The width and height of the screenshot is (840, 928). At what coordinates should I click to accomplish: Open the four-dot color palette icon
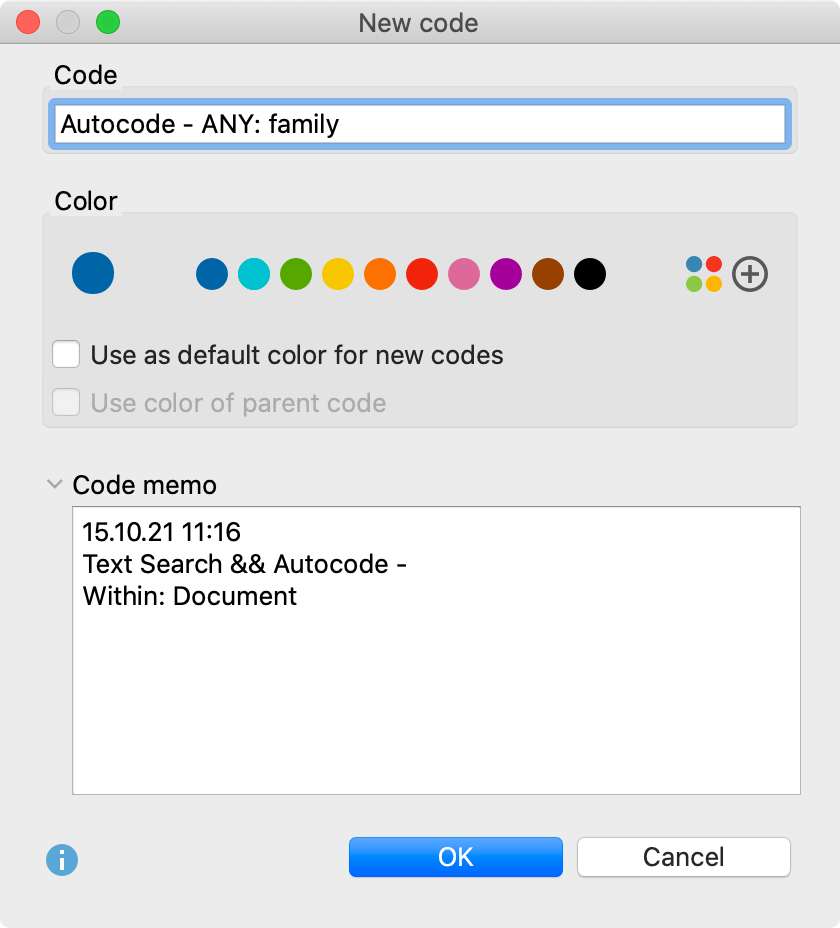pyautogui.click(x=704, y=274)
